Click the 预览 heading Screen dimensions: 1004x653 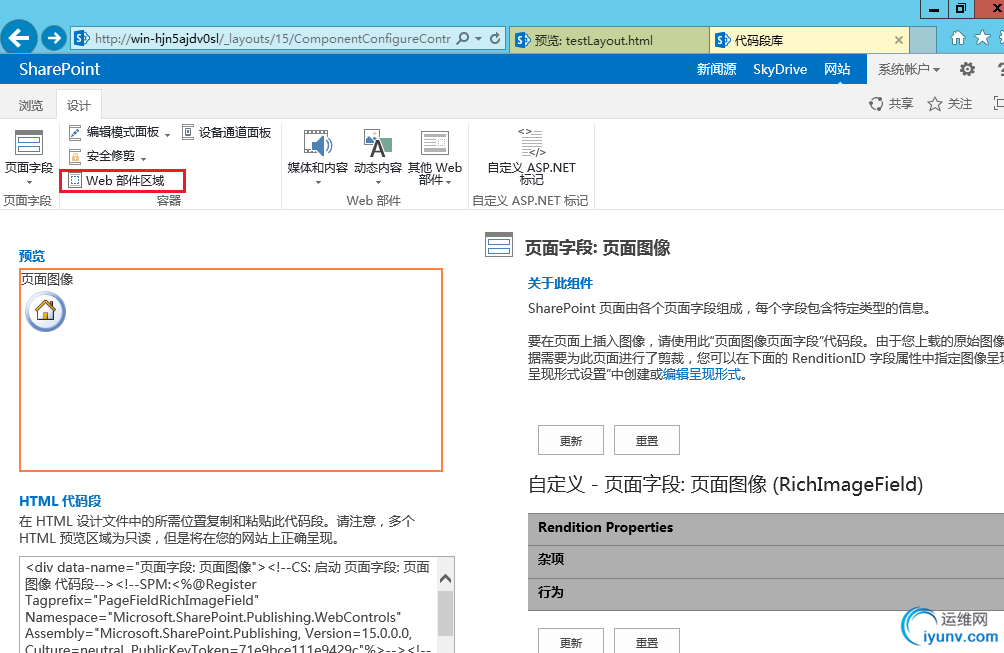(32, 256)
